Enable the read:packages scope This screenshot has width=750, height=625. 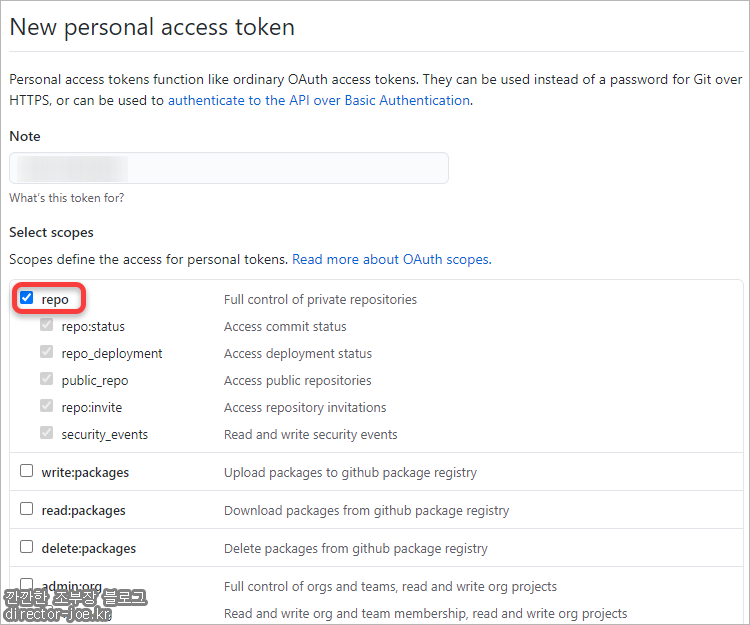tap(26, 509)
